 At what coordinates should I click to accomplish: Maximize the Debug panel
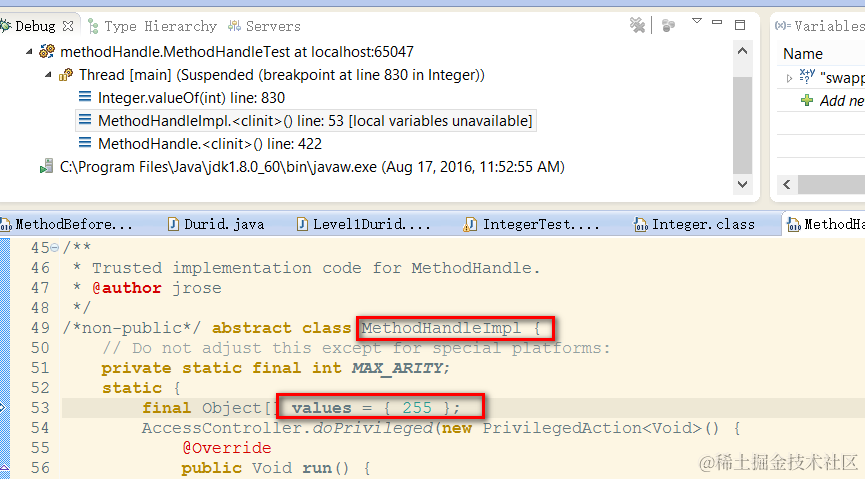pyautogui.click(x=740, y=25)
